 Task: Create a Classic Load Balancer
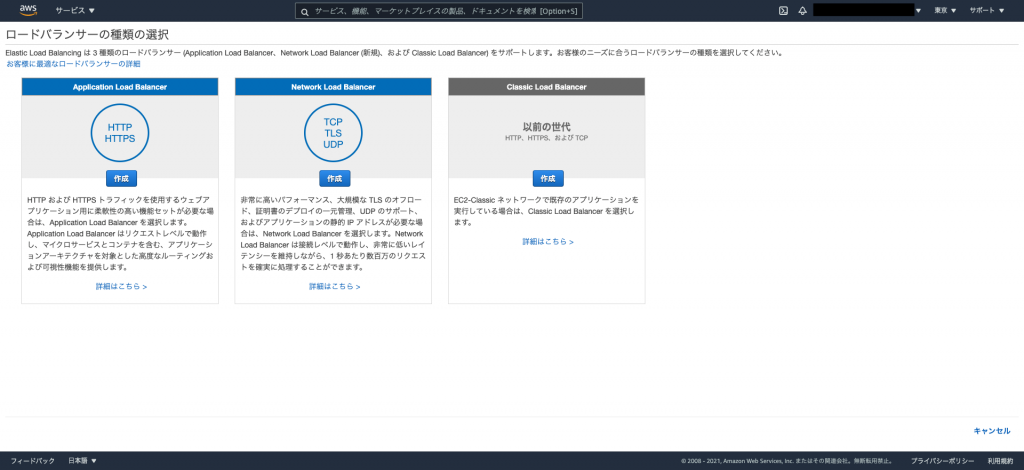click(548, 178)
